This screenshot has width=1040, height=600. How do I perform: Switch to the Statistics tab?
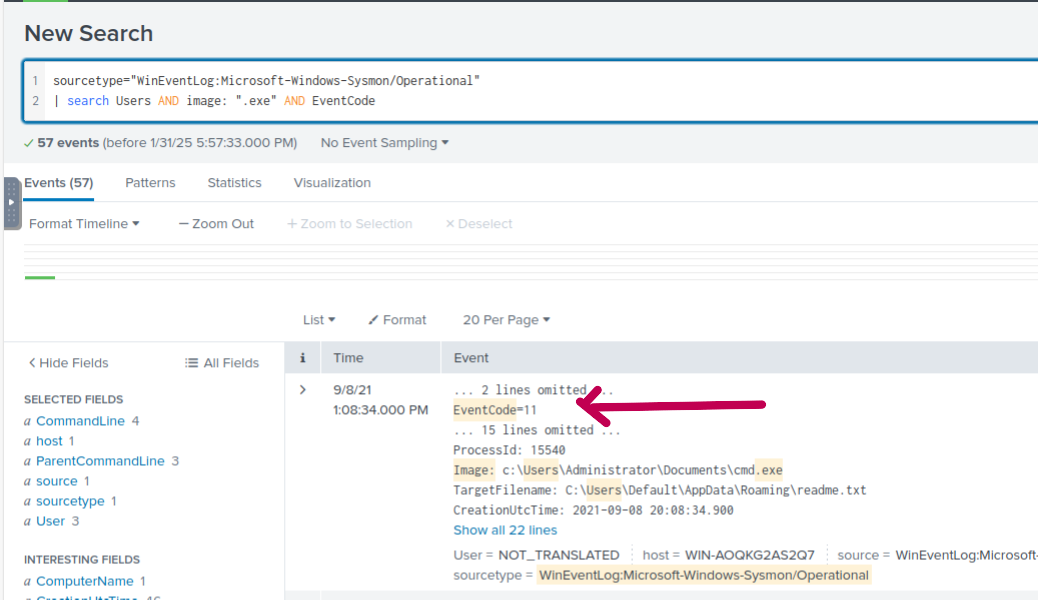point(234,183)
